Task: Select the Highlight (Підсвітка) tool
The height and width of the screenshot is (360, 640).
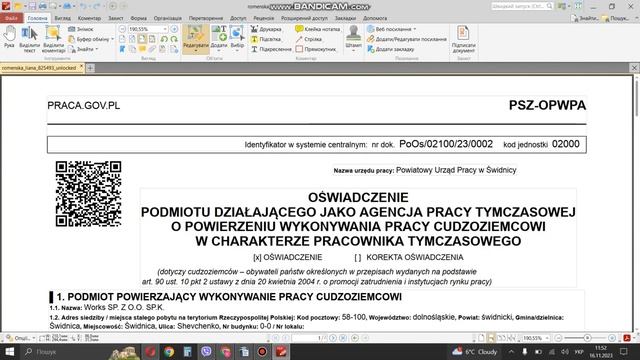Action: point(266,39)
